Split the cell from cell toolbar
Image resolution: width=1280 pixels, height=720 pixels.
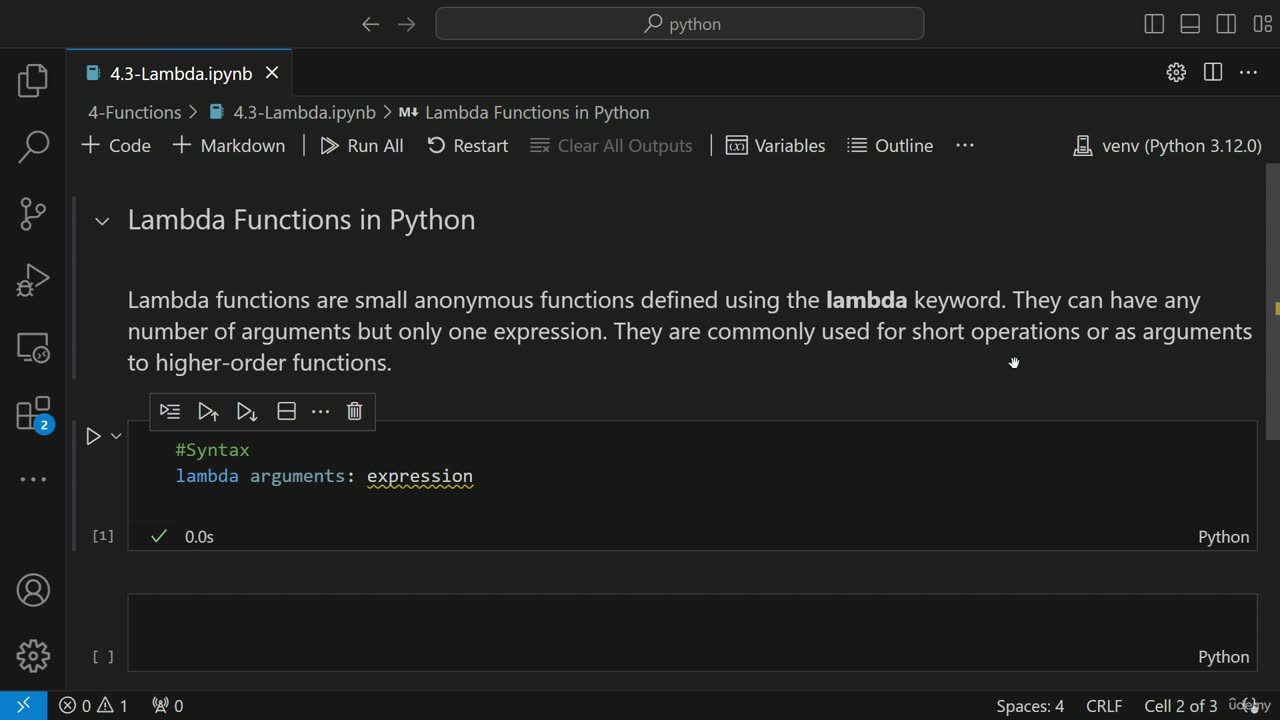click(286, 411)
